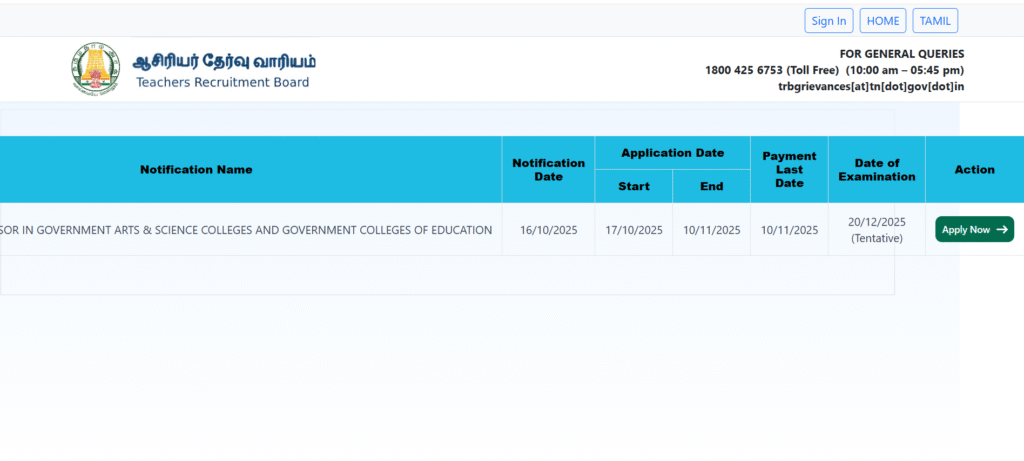1024x461 pixels.
Task: Click the Date of Examination column header
Action: pyautogui.click(x=876, y=170)
